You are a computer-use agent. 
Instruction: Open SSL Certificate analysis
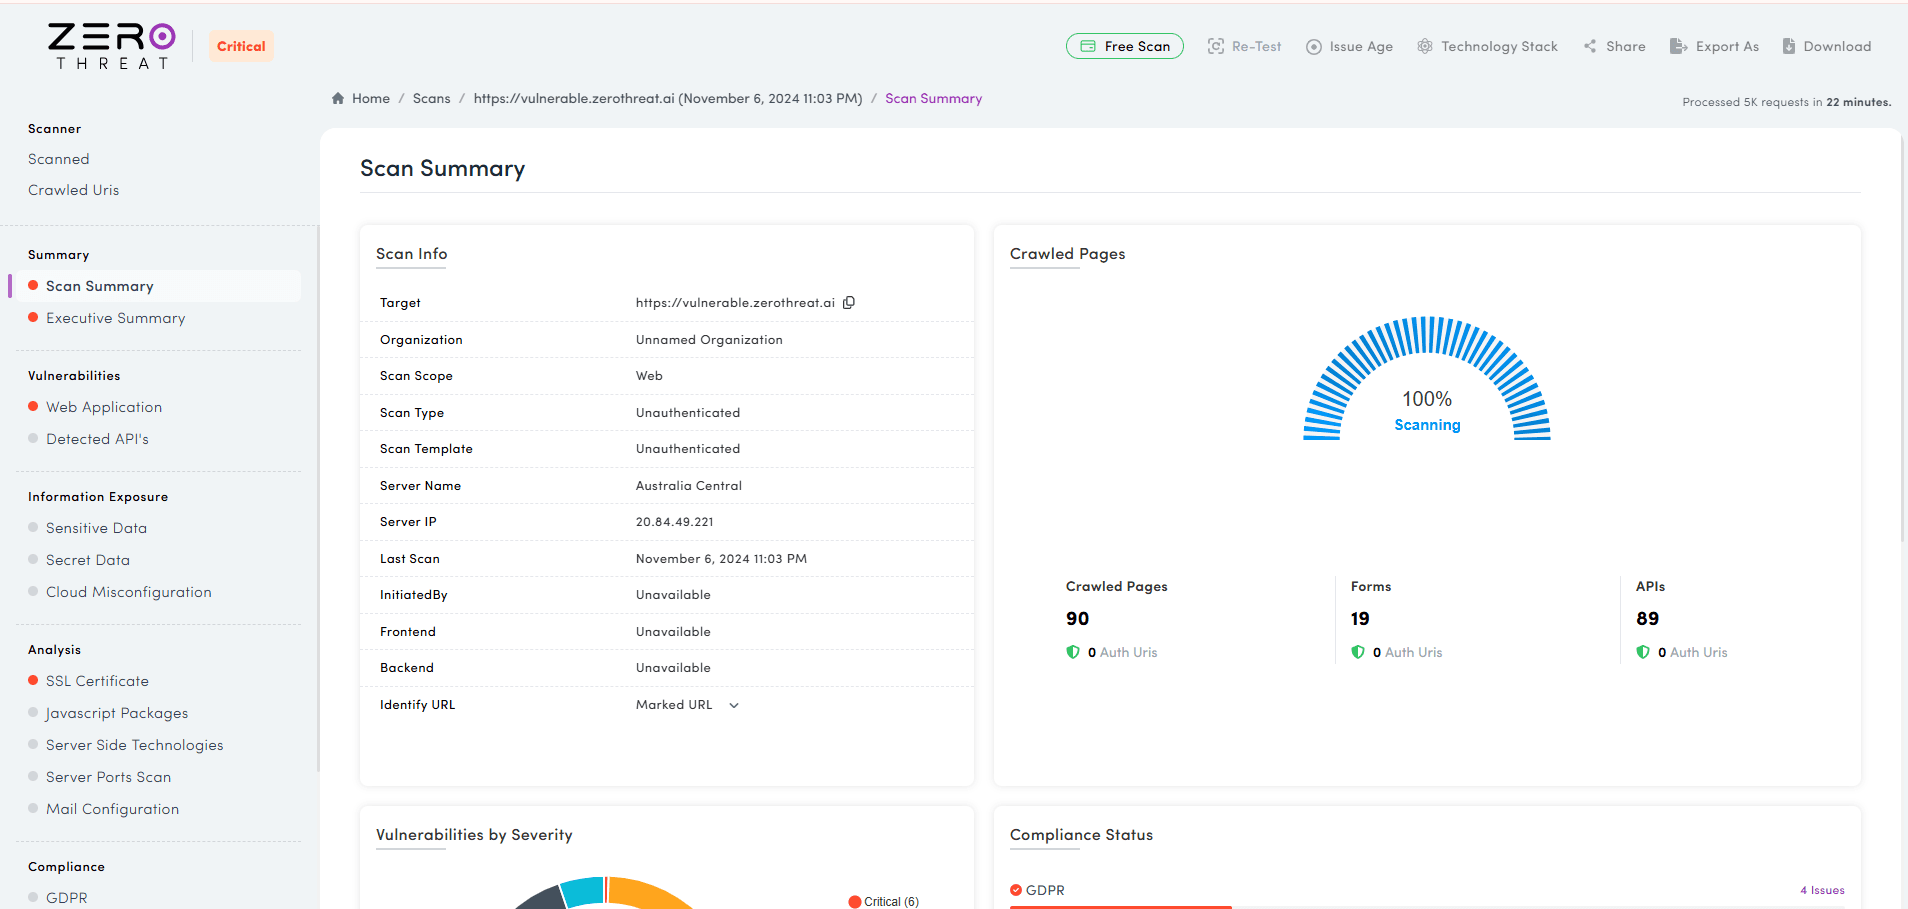coord(97,681)
